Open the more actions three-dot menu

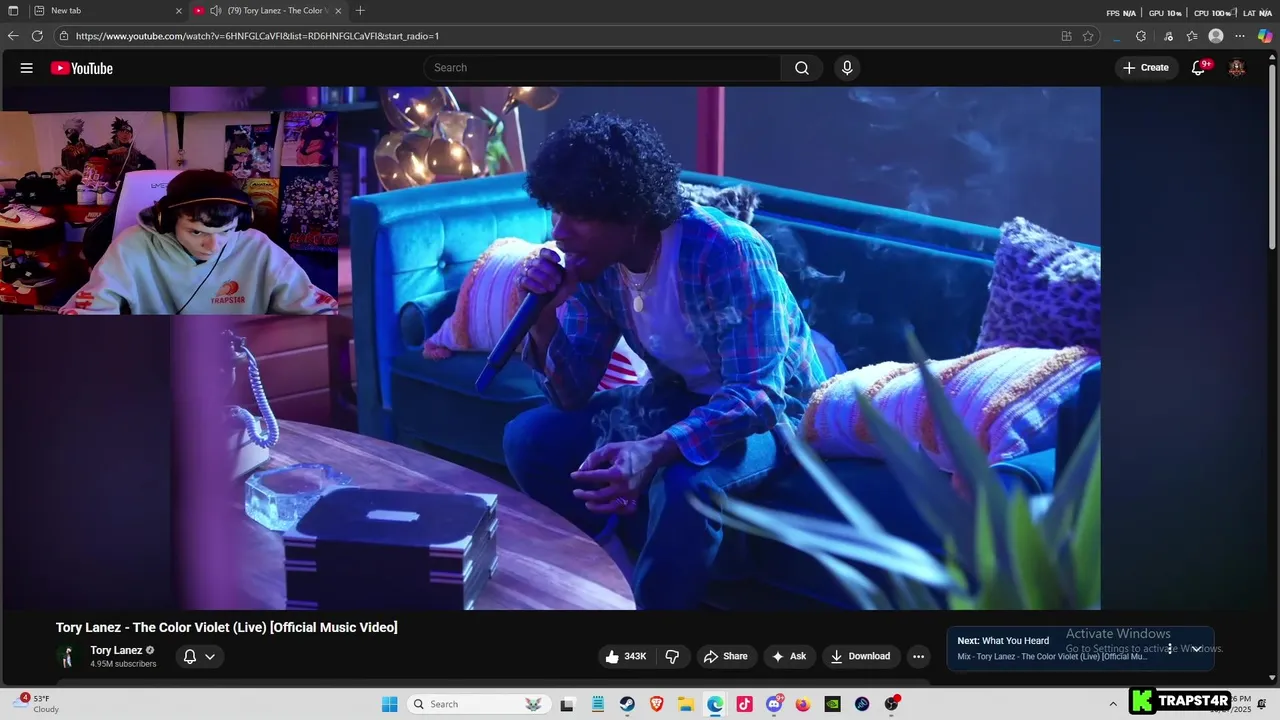click(x=918, y=656)
